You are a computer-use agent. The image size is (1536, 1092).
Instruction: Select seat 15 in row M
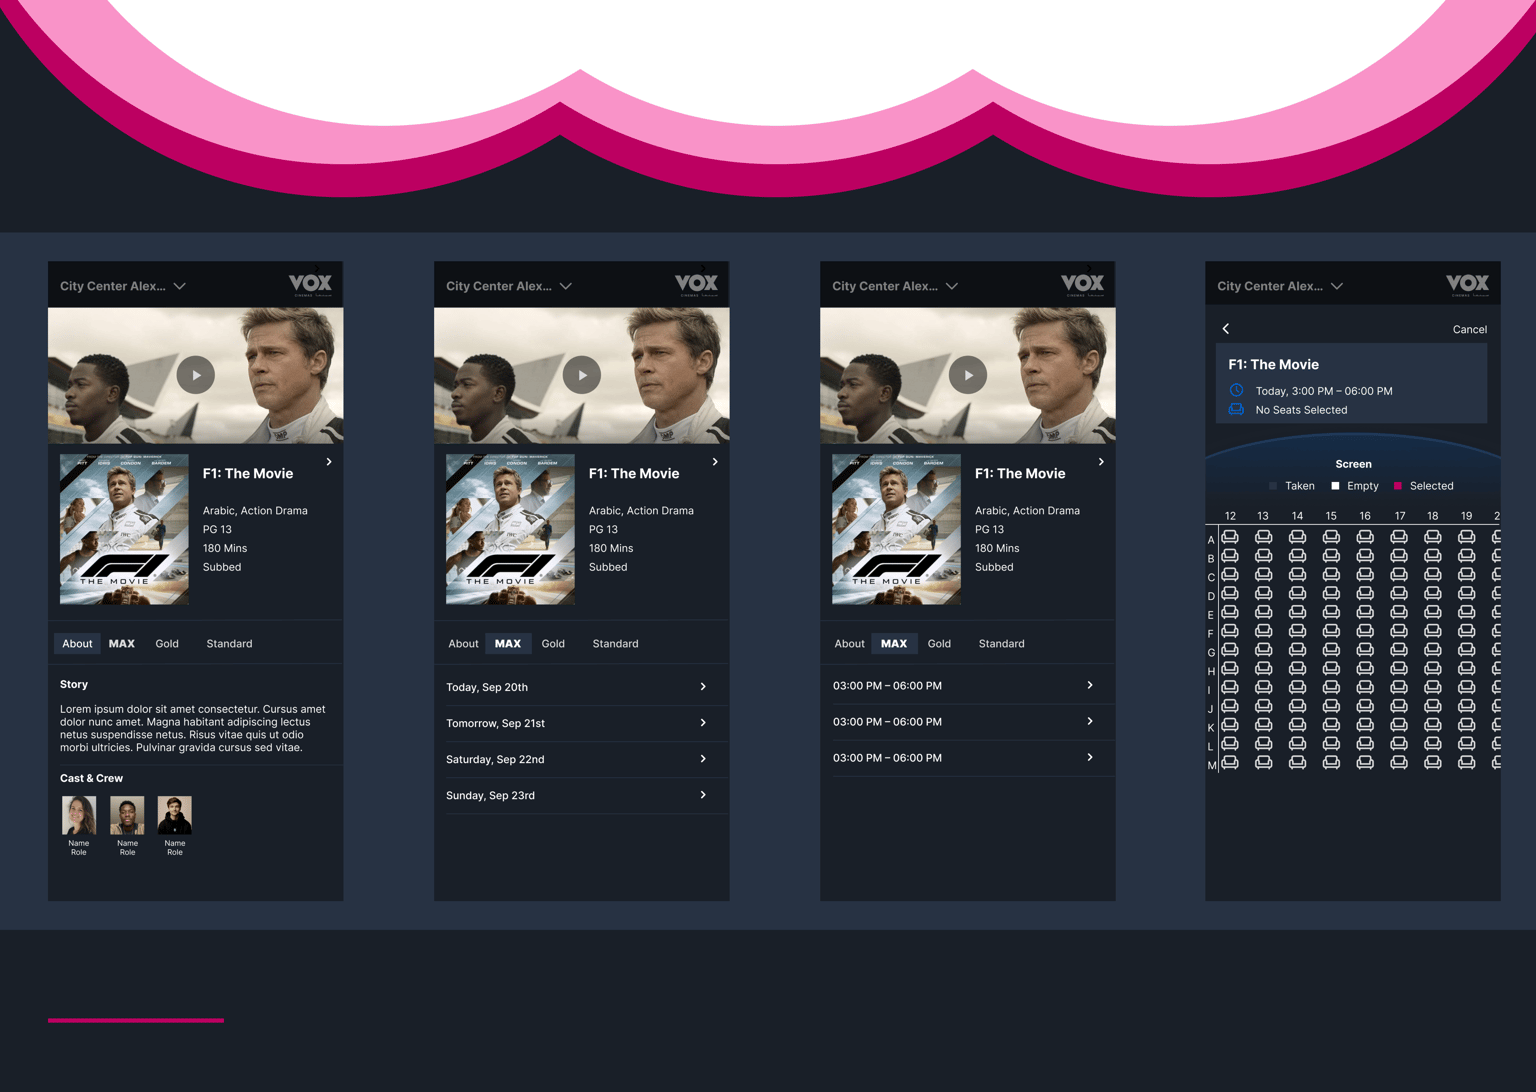[1331, 762]
